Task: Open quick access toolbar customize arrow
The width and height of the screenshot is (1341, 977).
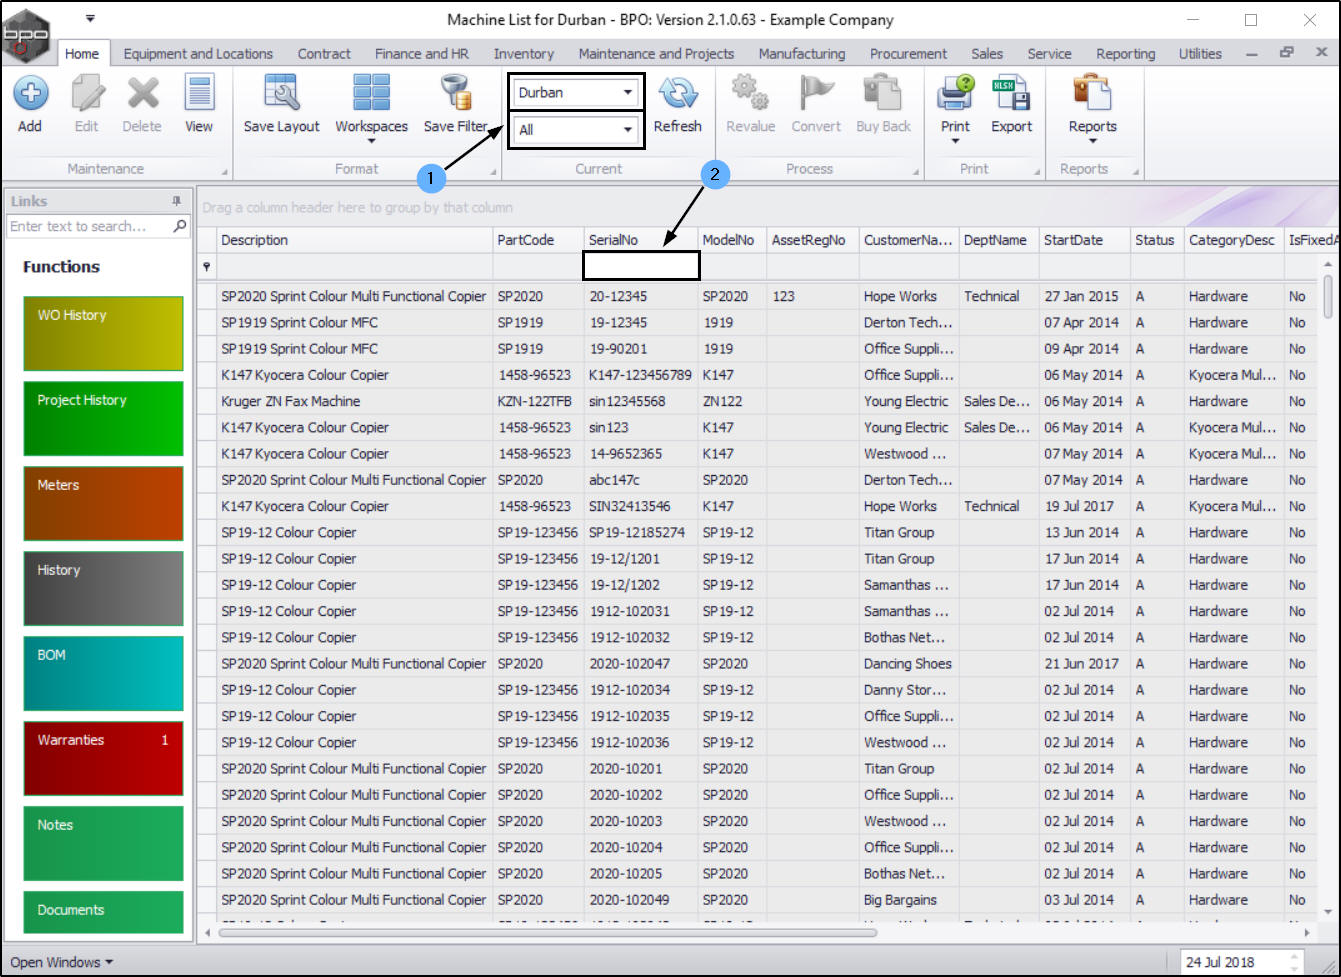Action: (x=90, y=18)
